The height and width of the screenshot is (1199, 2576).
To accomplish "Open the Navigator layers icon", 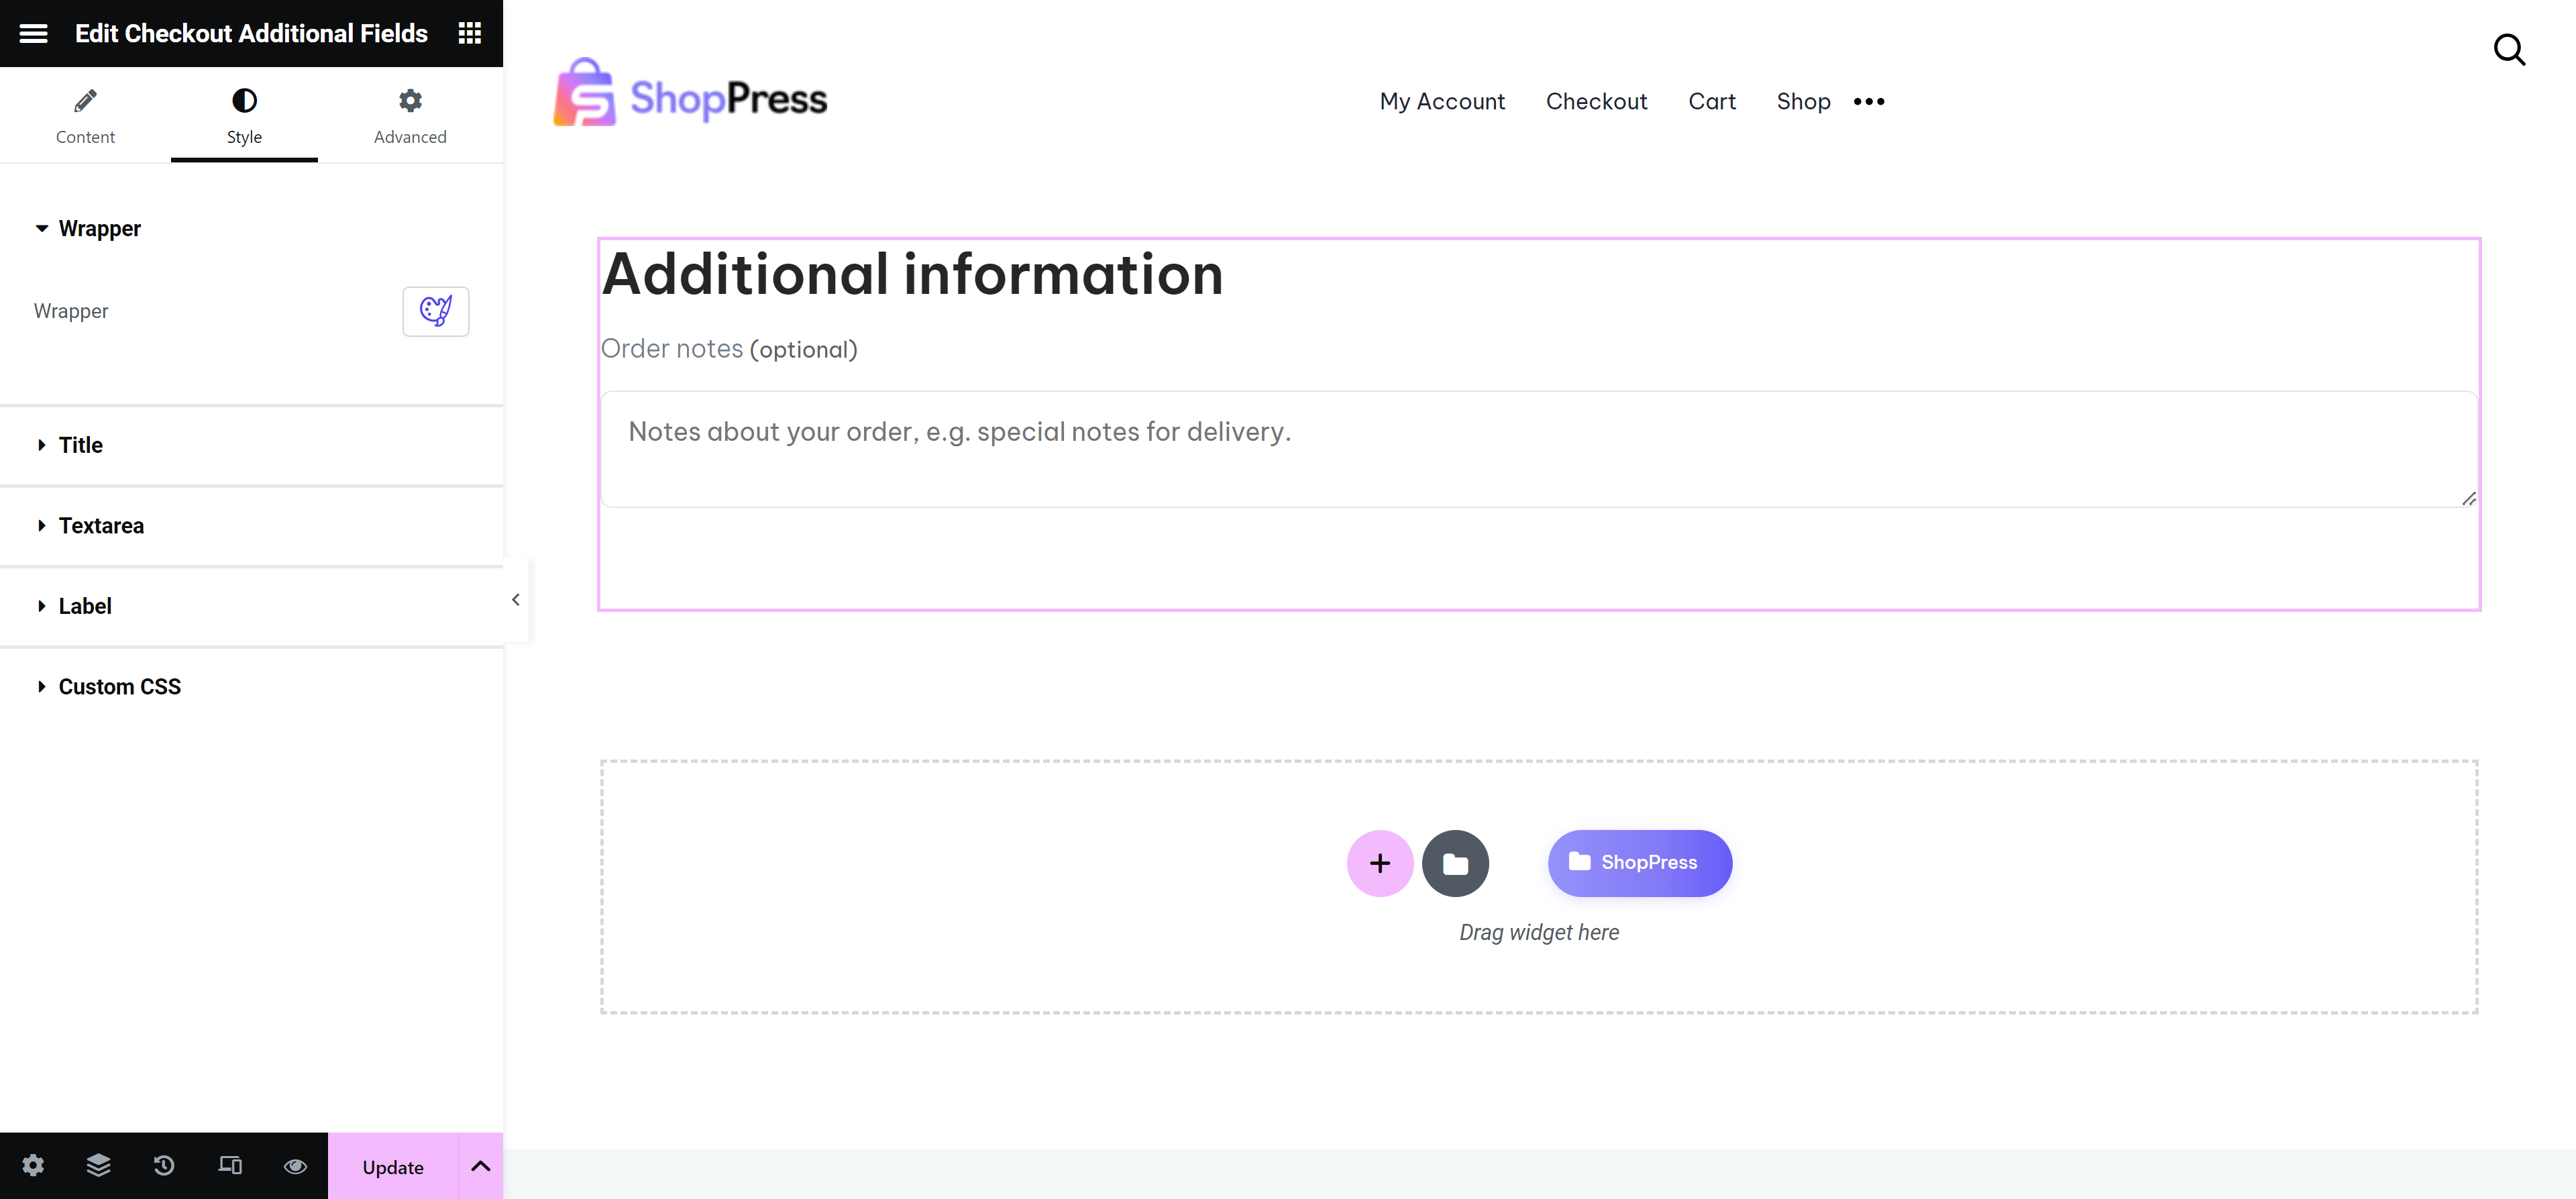I will 98,1165.
